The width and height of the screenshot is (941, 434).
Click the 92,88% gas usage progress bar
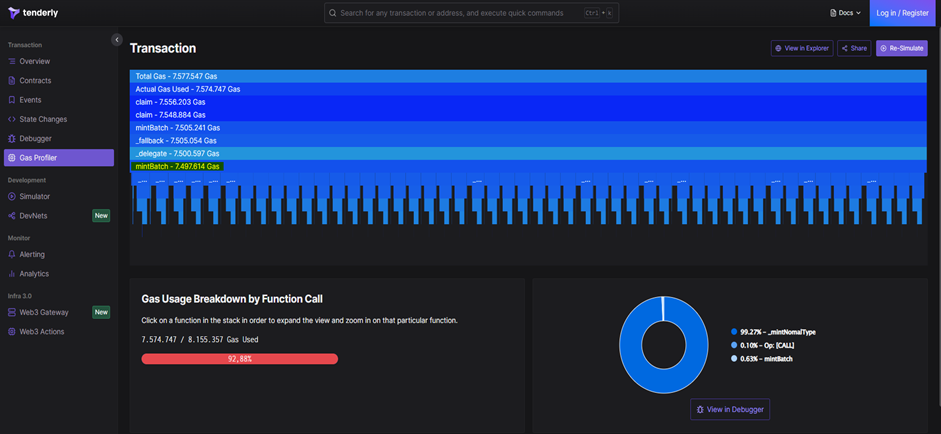click(x=239, y=359)
